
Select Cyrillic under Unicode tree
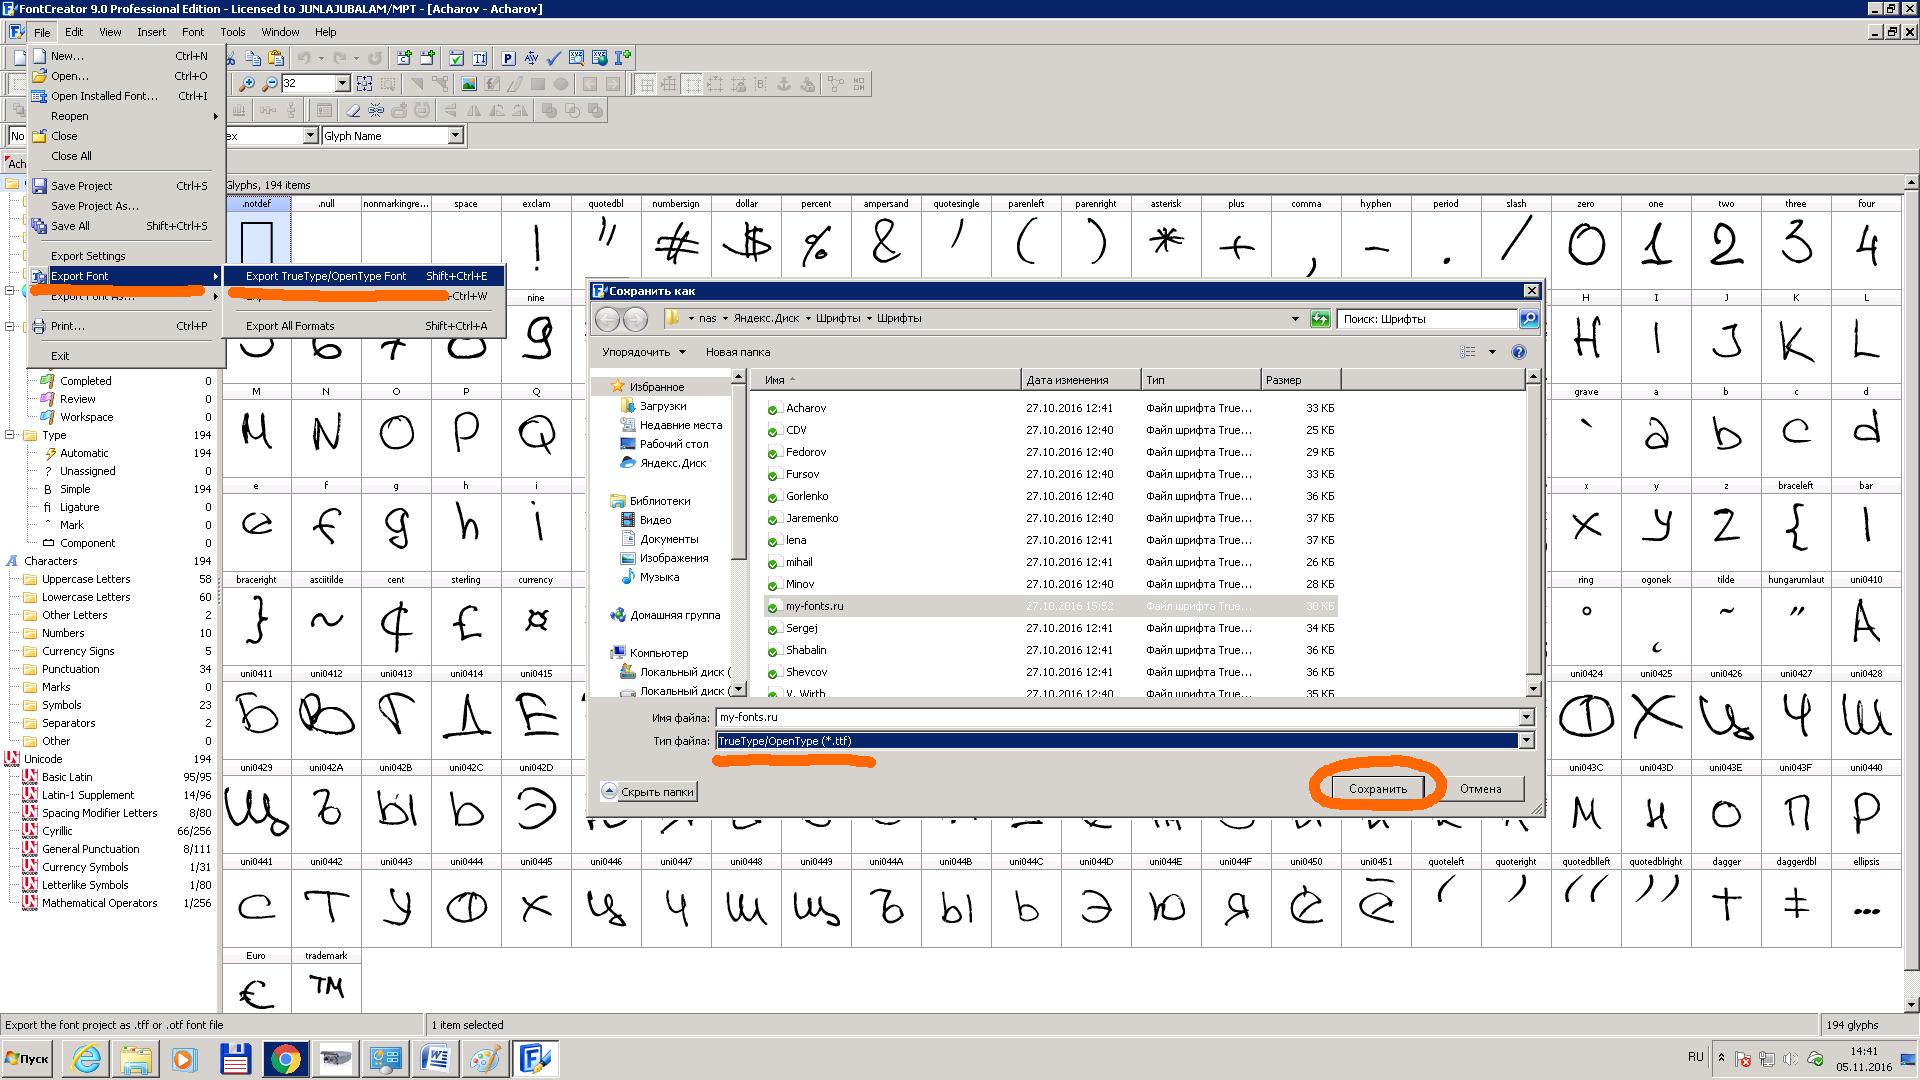(x=57, y=831)
